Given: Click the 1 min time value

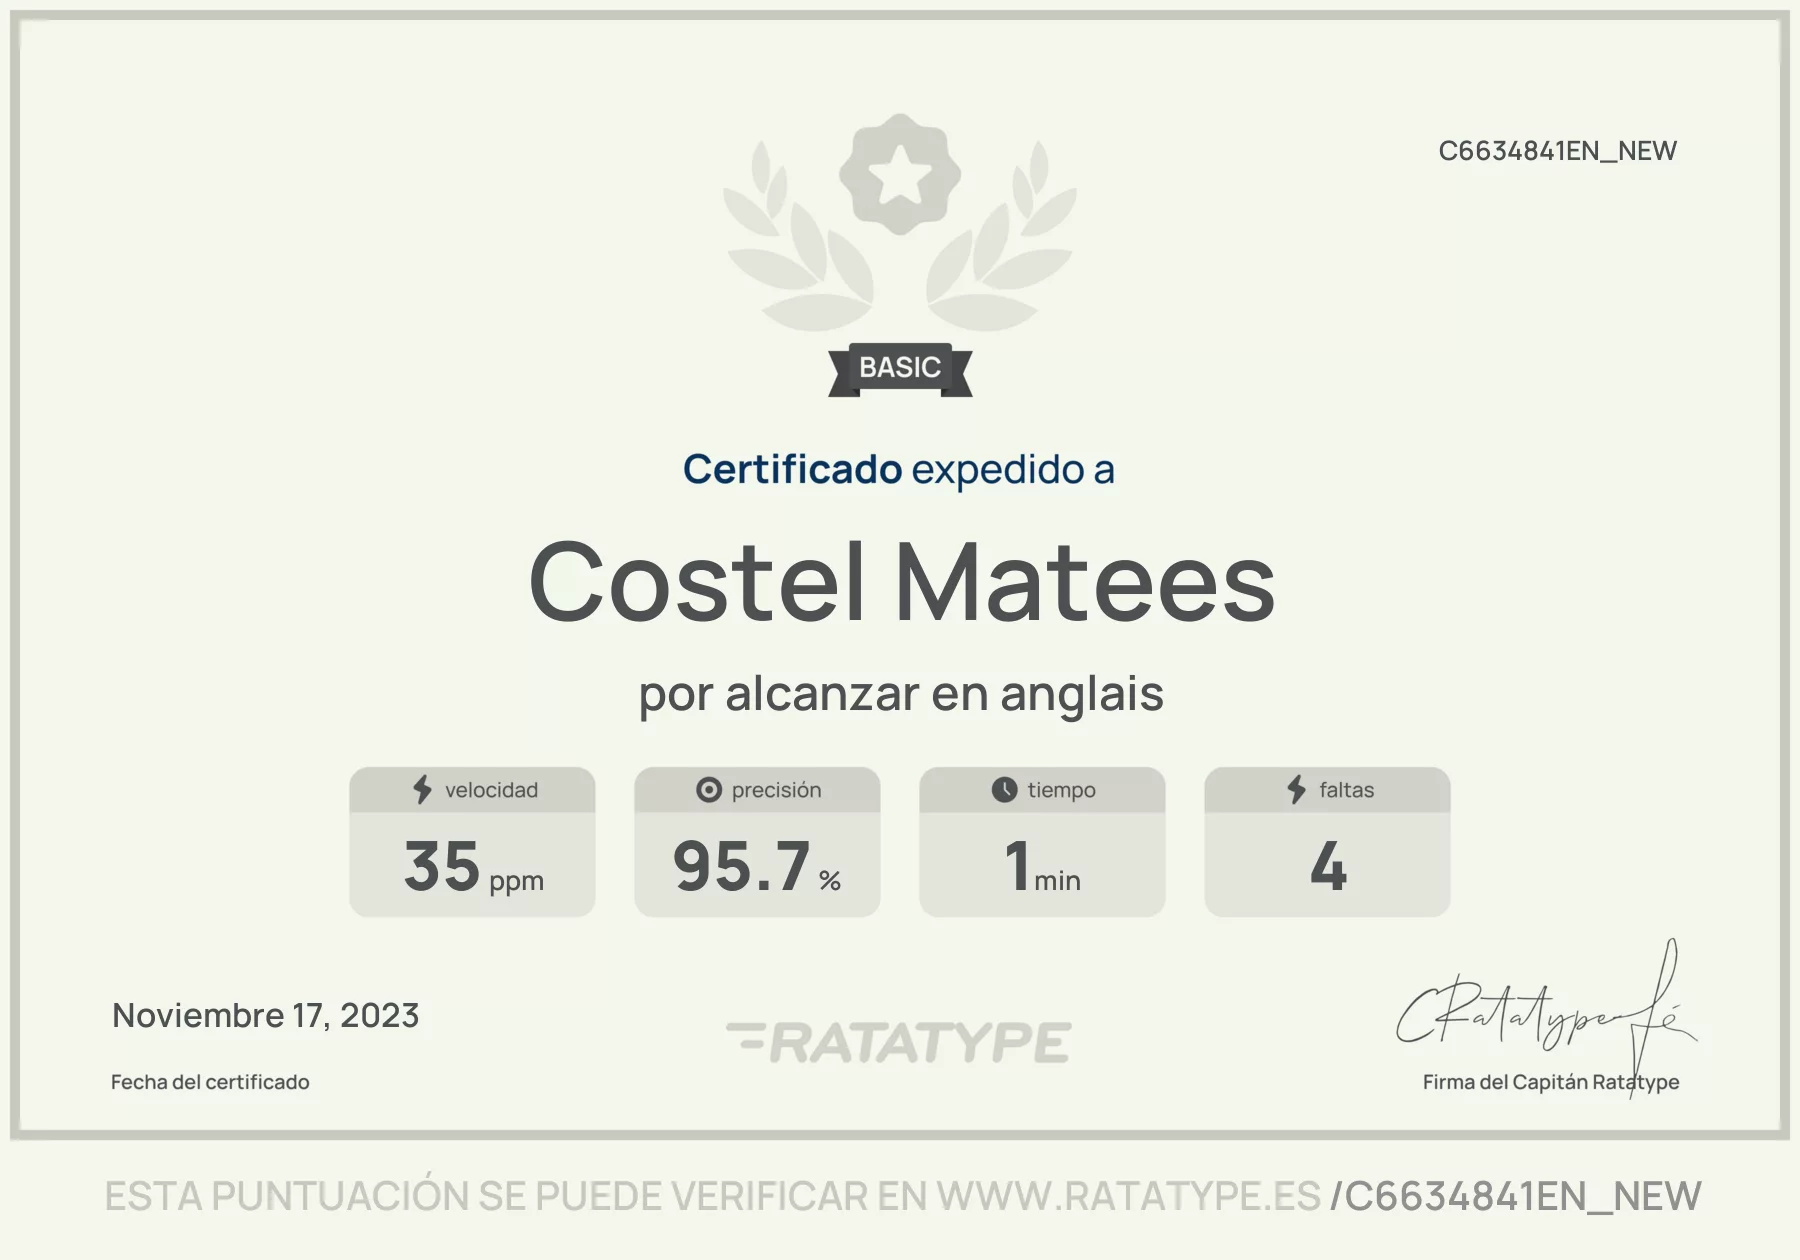Looking at the screenshot, I should 1042,866.
